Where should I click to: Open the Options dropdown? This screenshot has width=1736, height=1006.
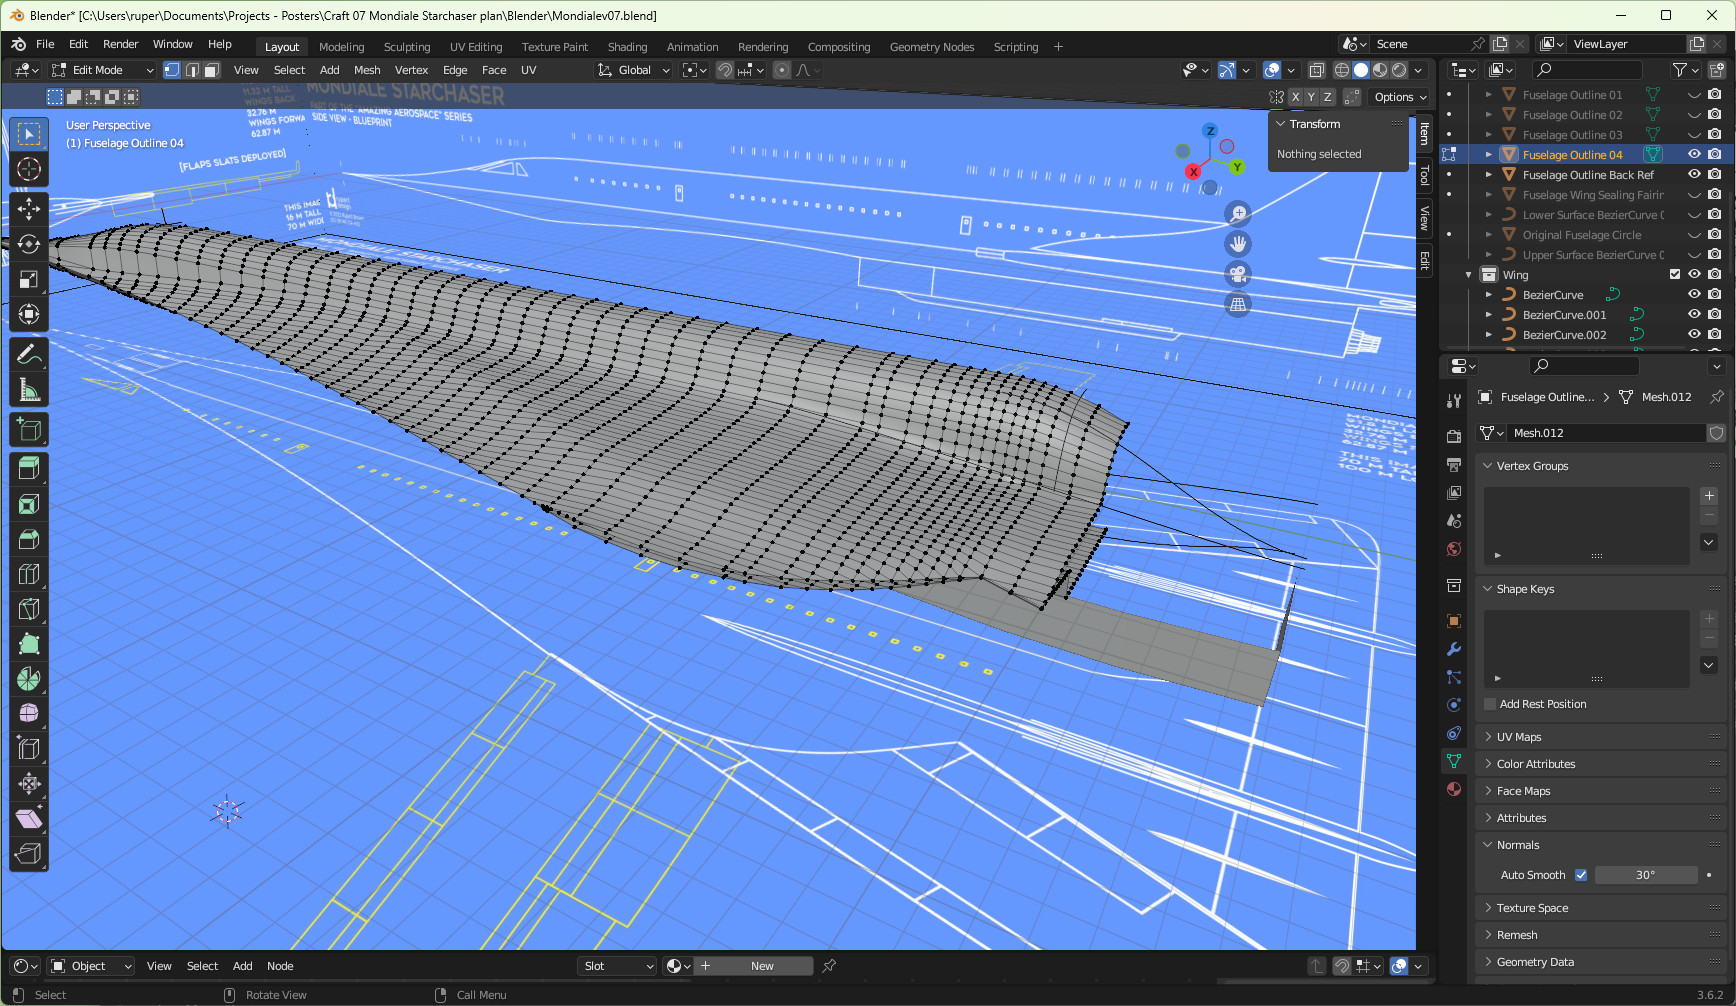(x=1400, y=97)
